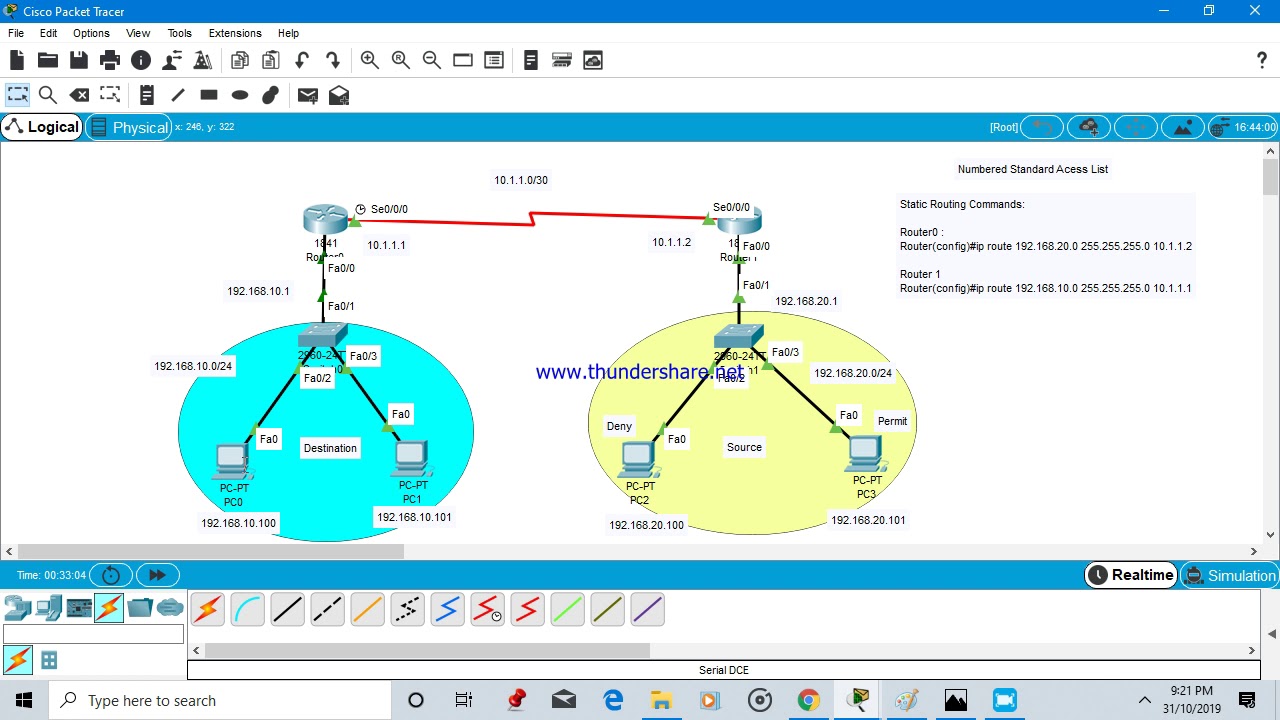This screenshot has height=720, width=1280.
Task: Add a complex PDU open envelope
Action: pyautogui.click(x=339, y=95)
